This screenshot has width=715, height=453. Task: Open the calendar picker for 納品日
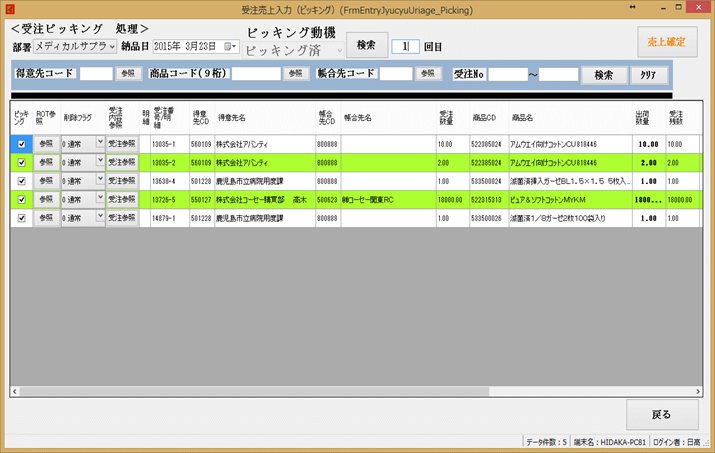pos(230,47)
